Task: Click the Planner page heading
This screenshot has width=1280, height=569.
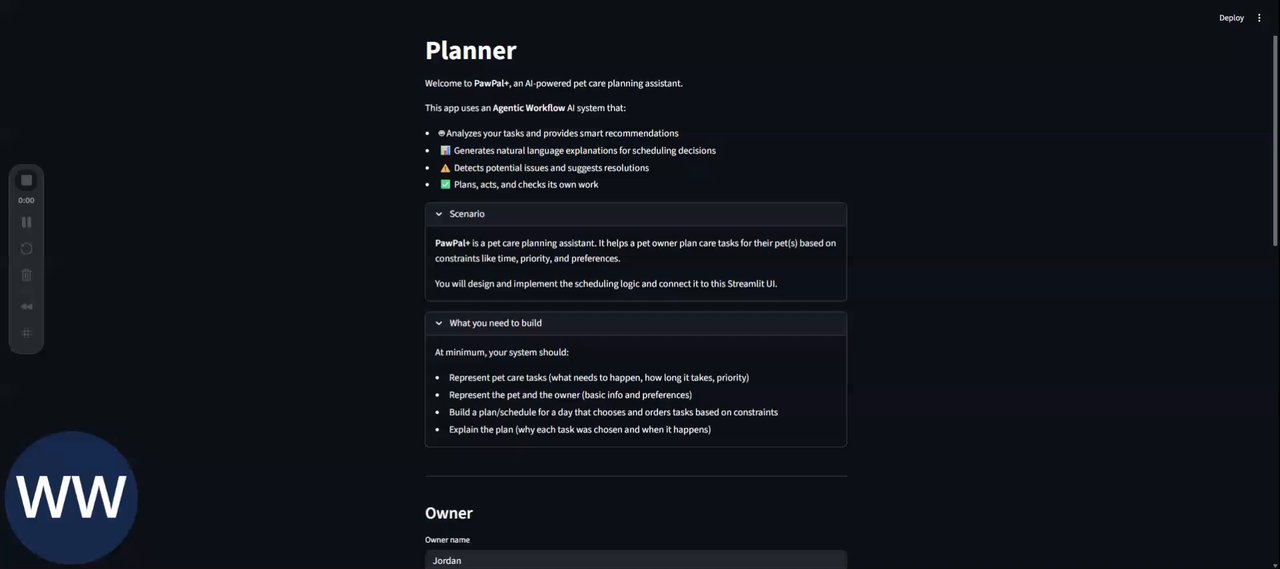Action: [471, 51]
